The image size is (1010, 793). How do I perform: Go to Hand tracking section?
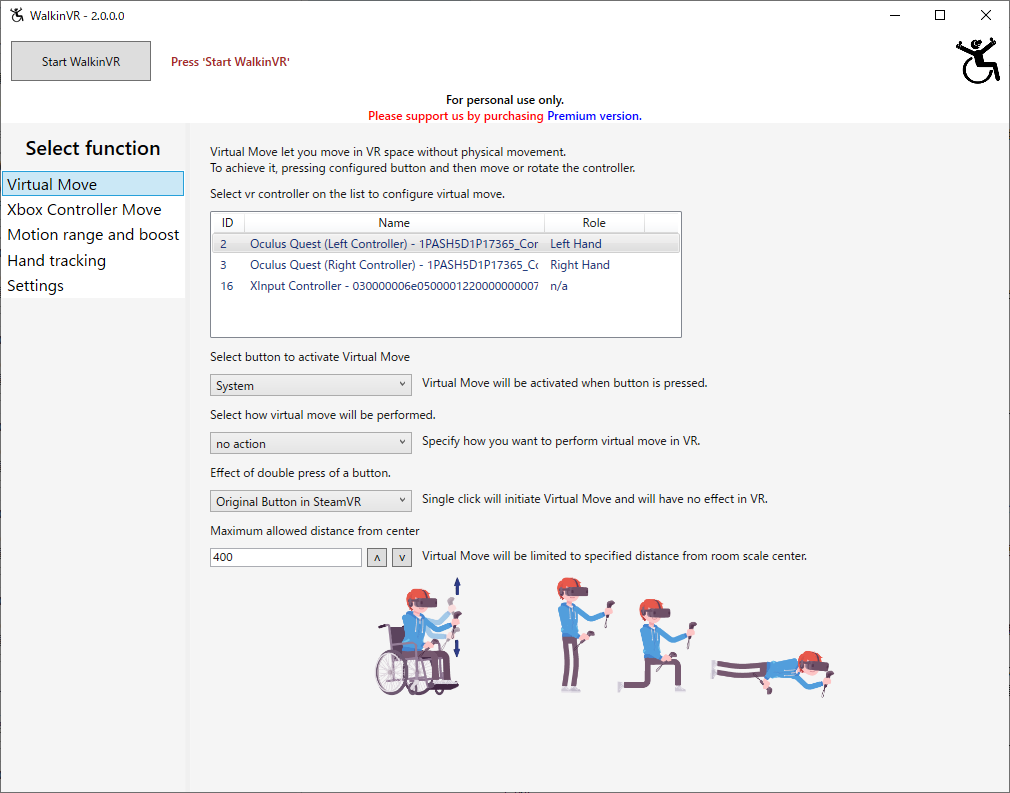(93, 260)
